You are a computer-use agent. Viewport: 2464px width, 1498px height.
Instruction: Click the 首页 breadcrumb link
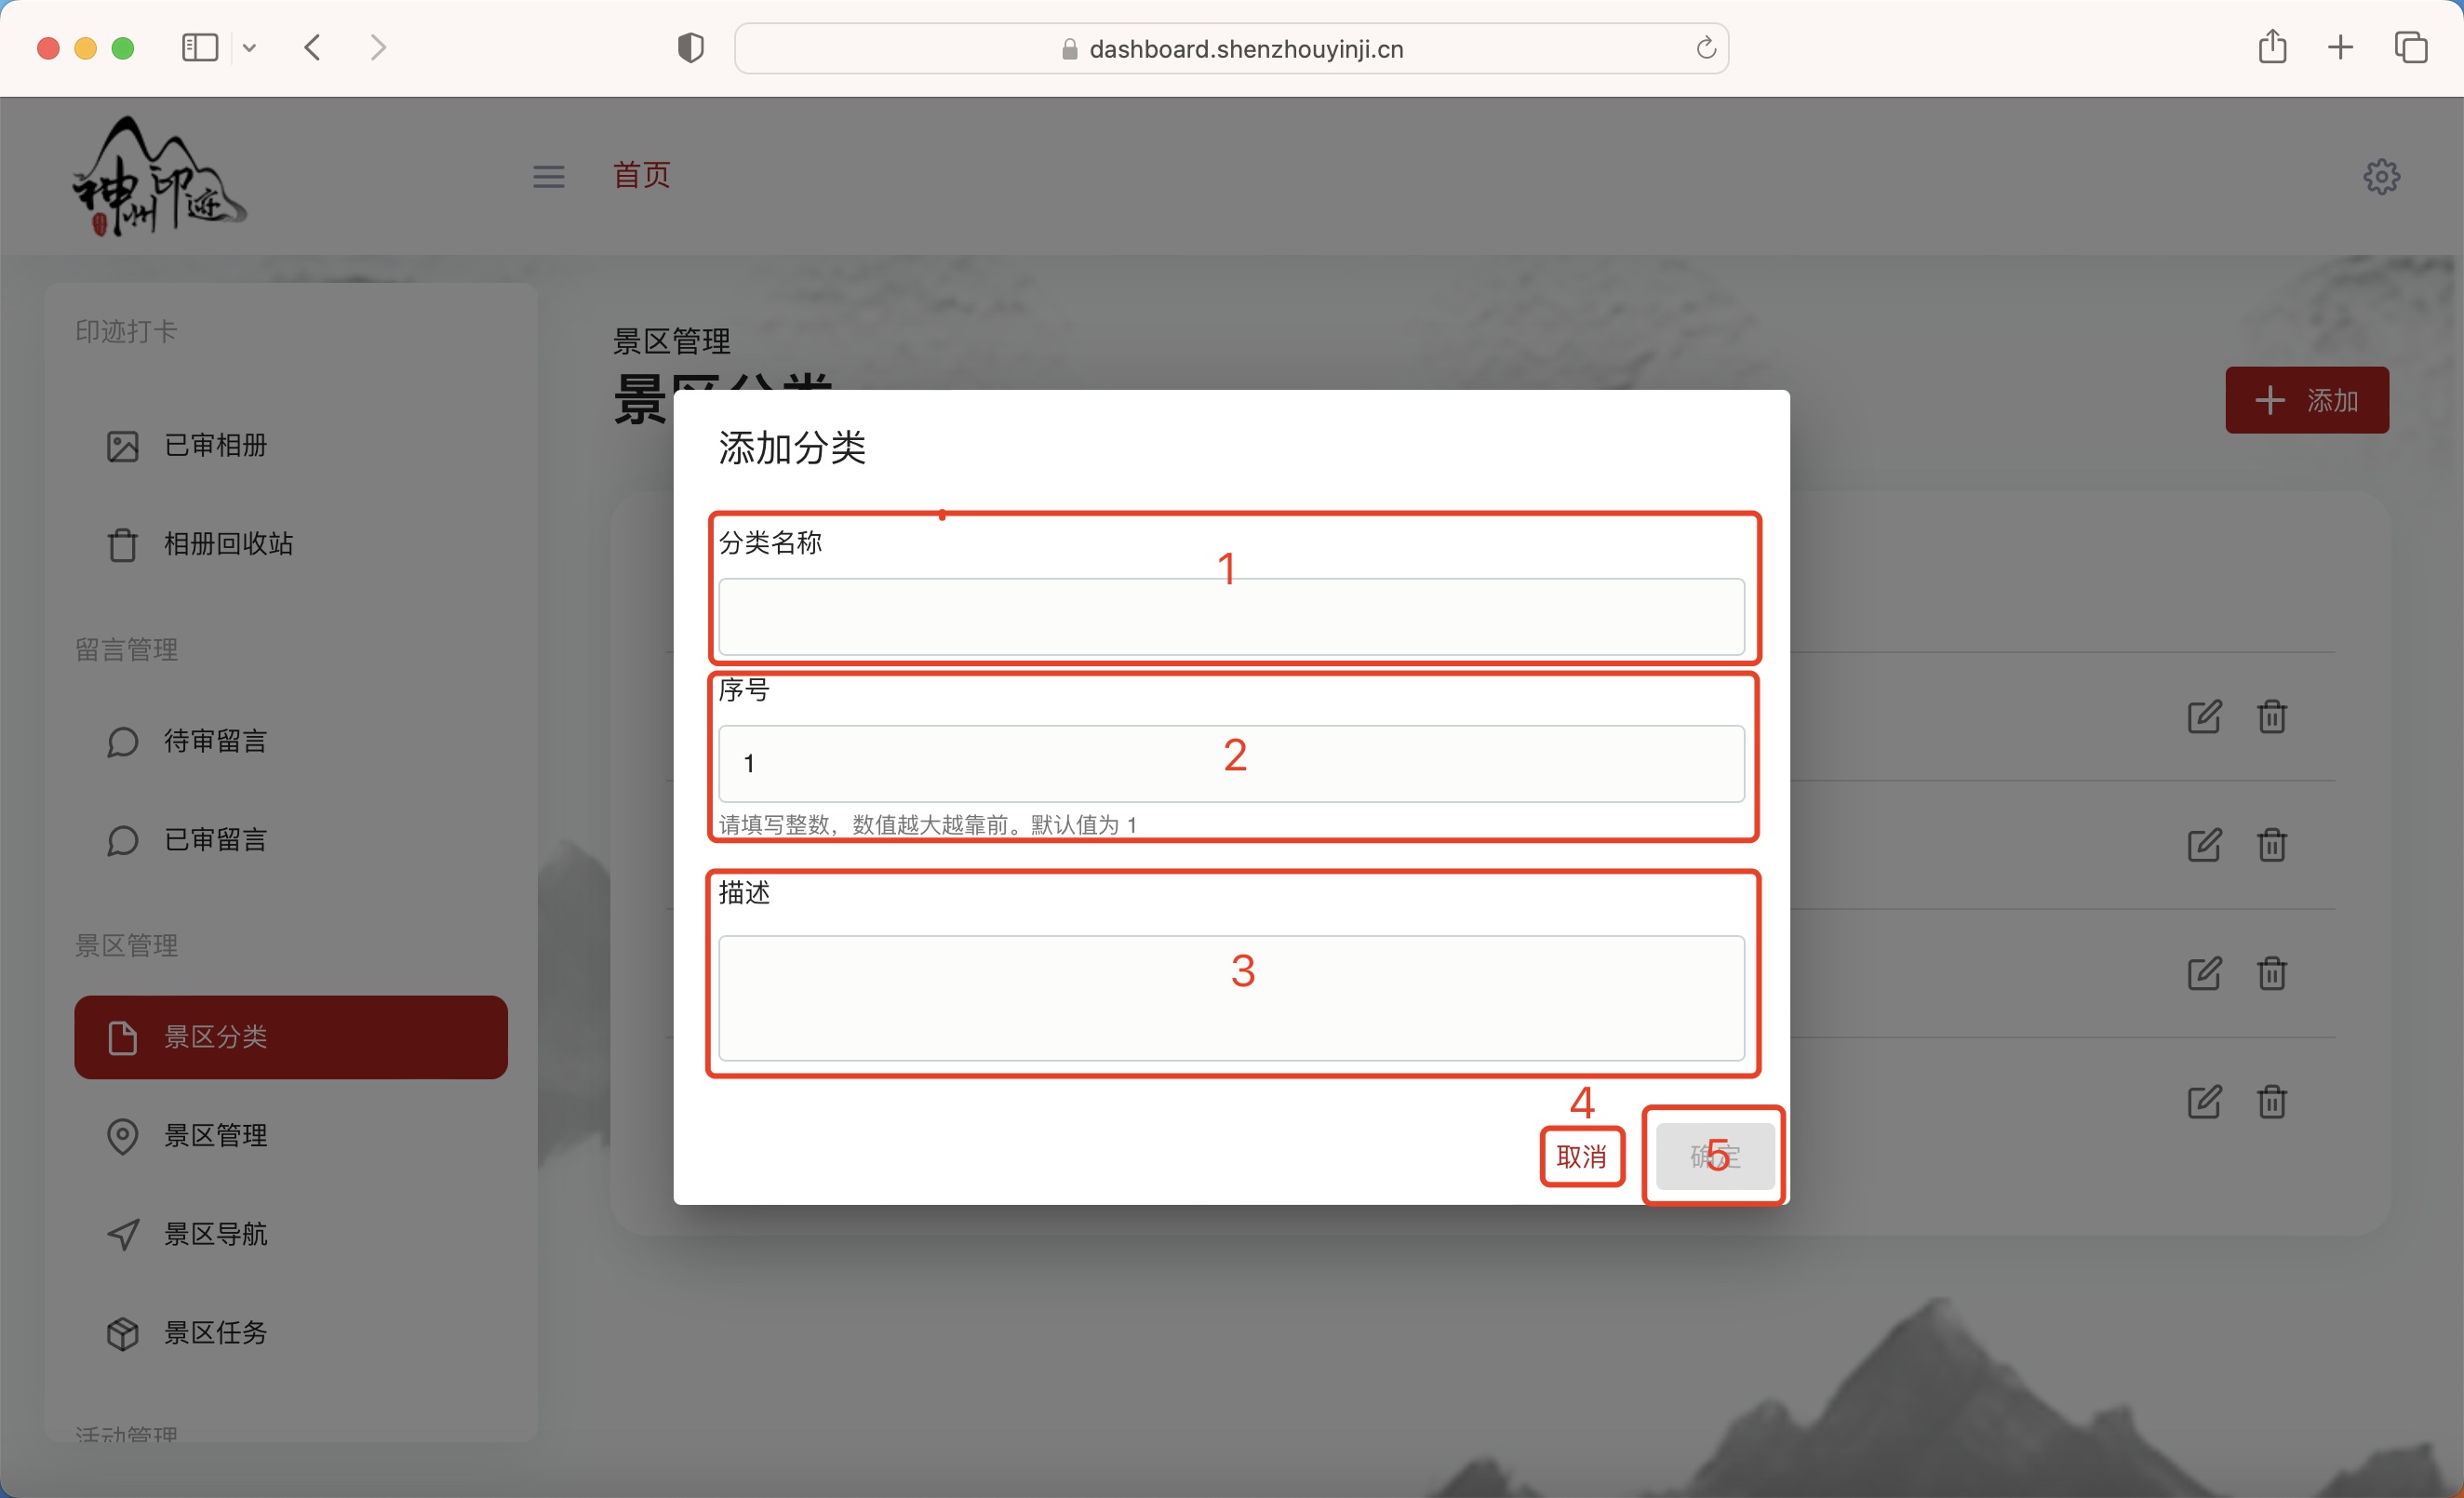[641, 175]
